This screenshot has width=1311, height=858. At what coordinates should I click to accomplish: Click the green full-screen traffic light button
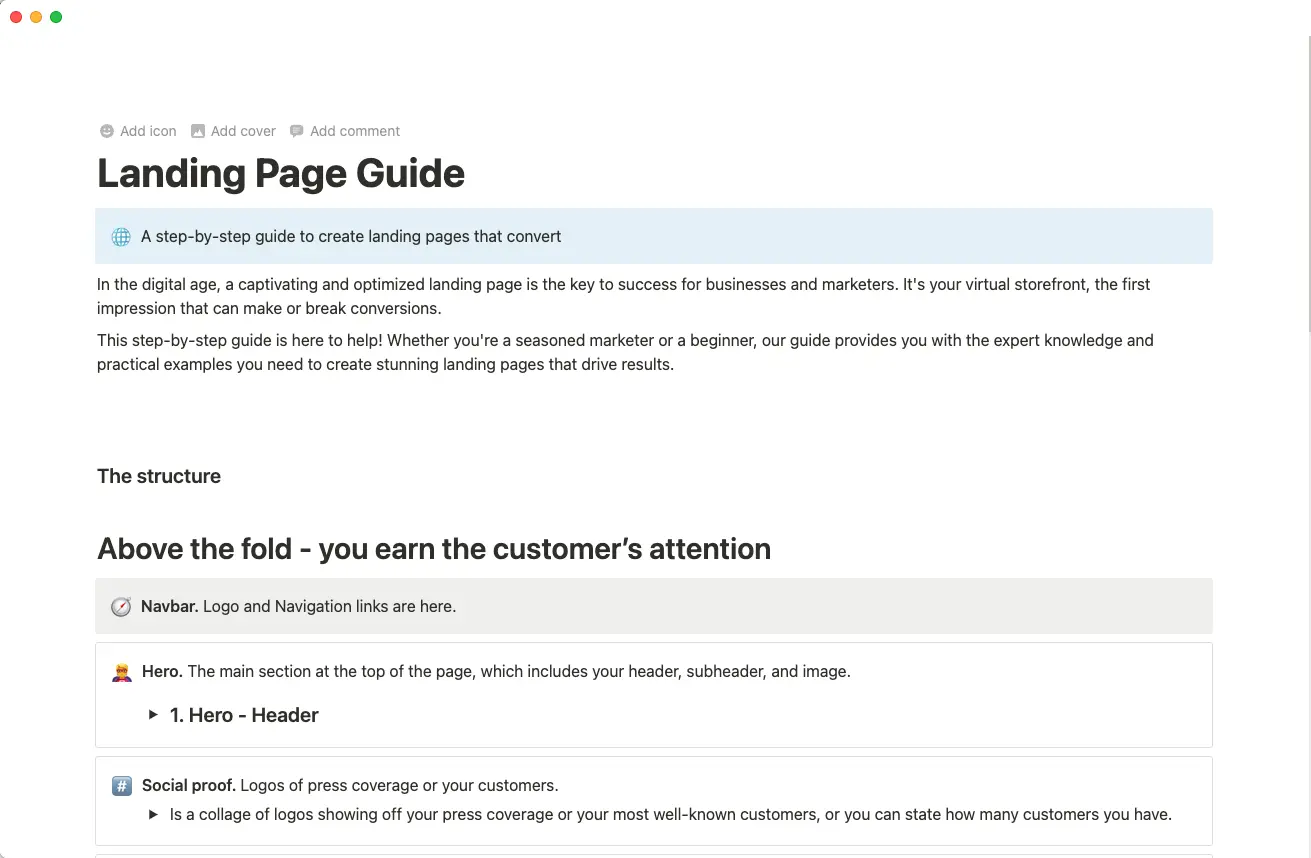click(56, 17)
